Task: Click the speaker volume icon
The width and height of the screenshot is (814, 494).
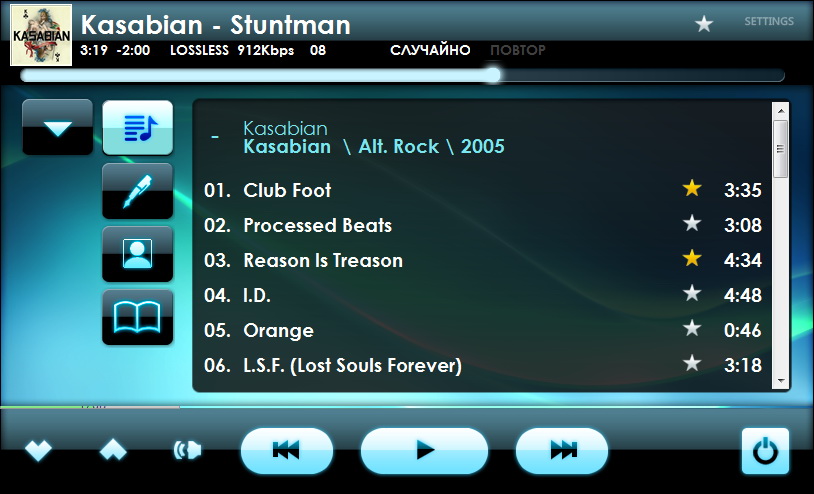Action: pyautogui.click(x=187, y=450)
